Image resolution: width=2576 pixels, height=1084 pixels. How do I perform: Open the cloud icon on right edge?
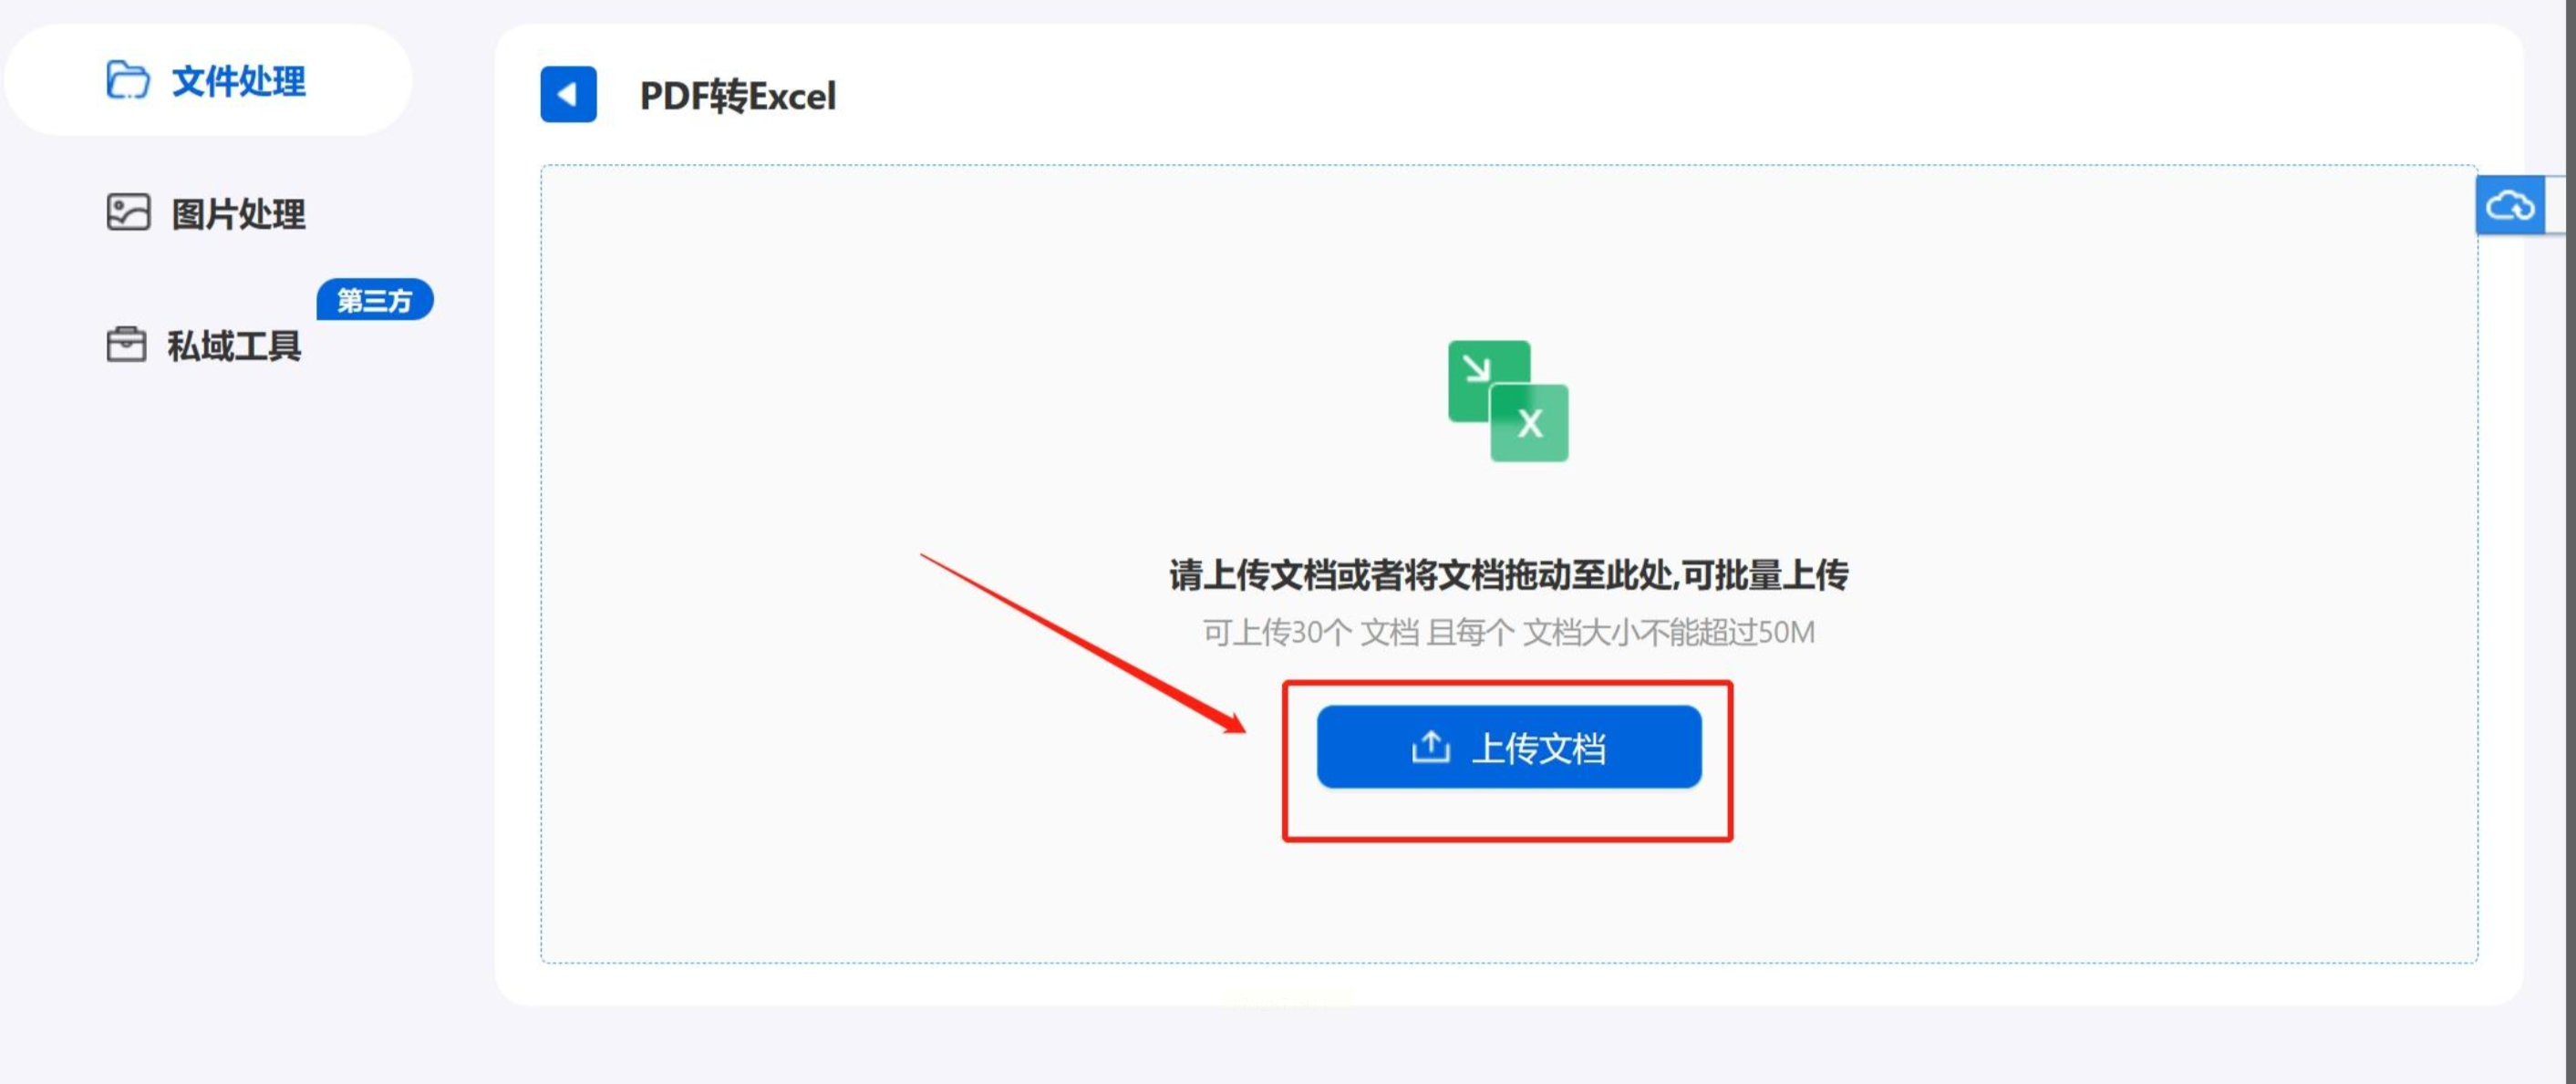tap(2510, 205)
